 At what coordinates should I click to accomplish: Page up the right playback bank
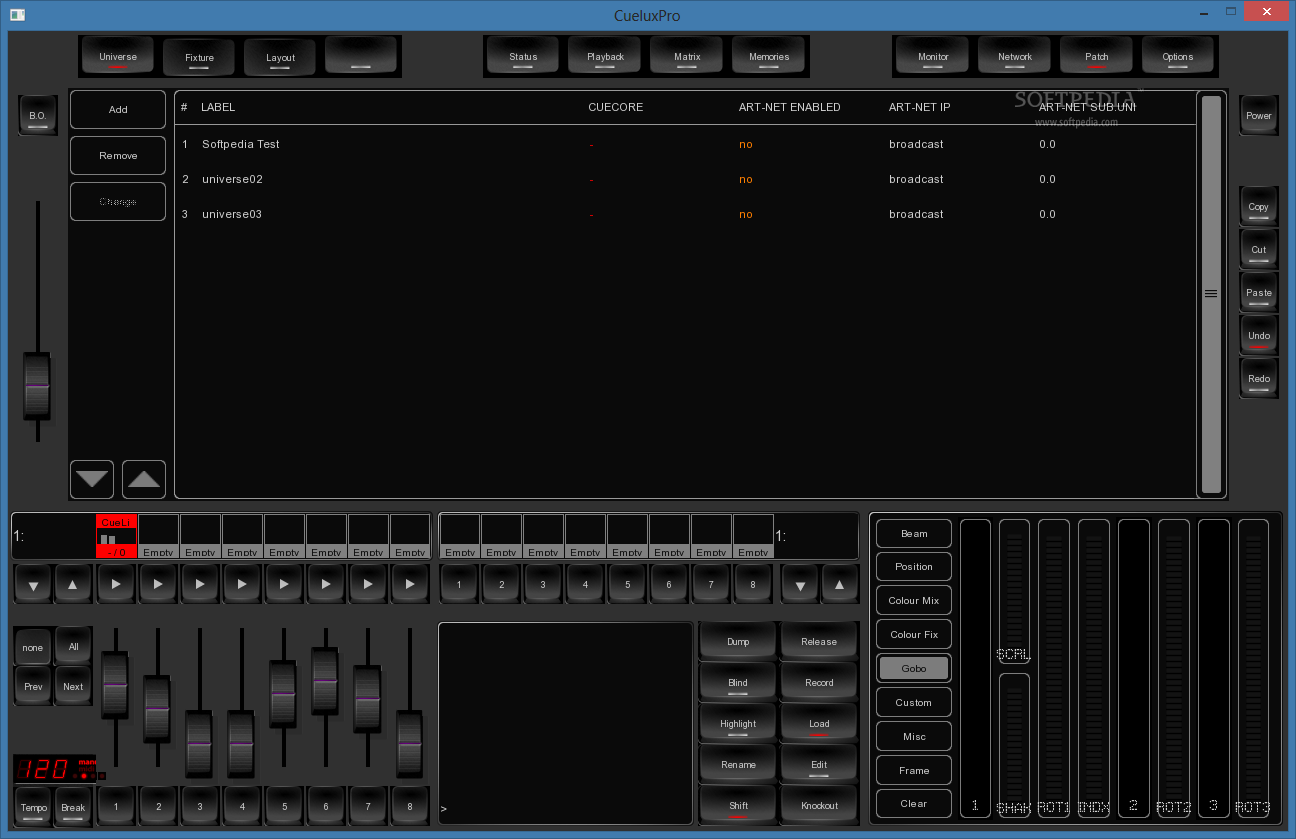[x=840, y=584]
